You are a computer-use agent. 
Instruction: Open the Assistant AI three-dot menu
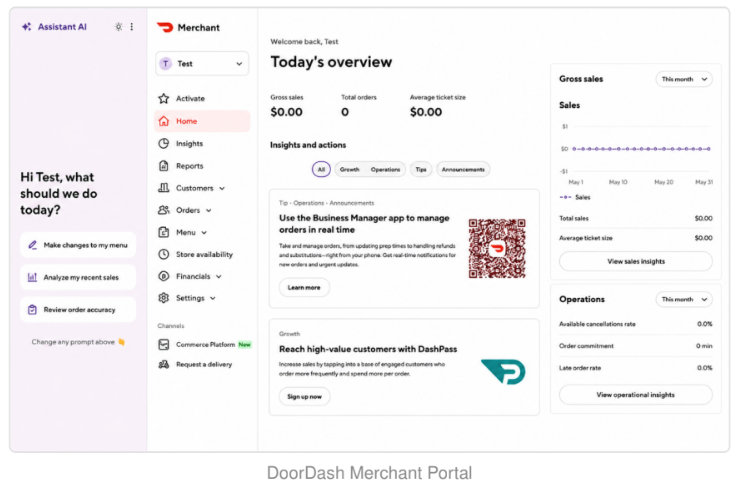[x=132, y=27]
